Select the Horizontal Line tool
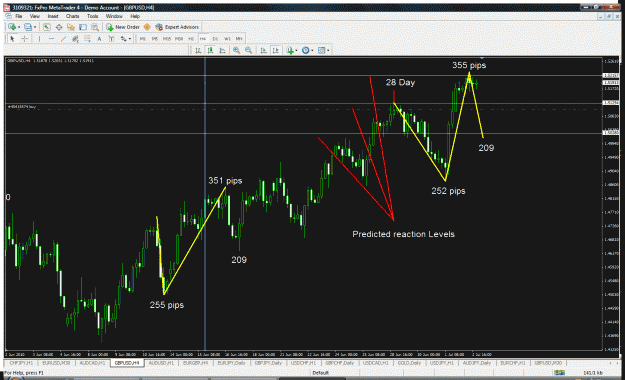 tap(51, 39)
